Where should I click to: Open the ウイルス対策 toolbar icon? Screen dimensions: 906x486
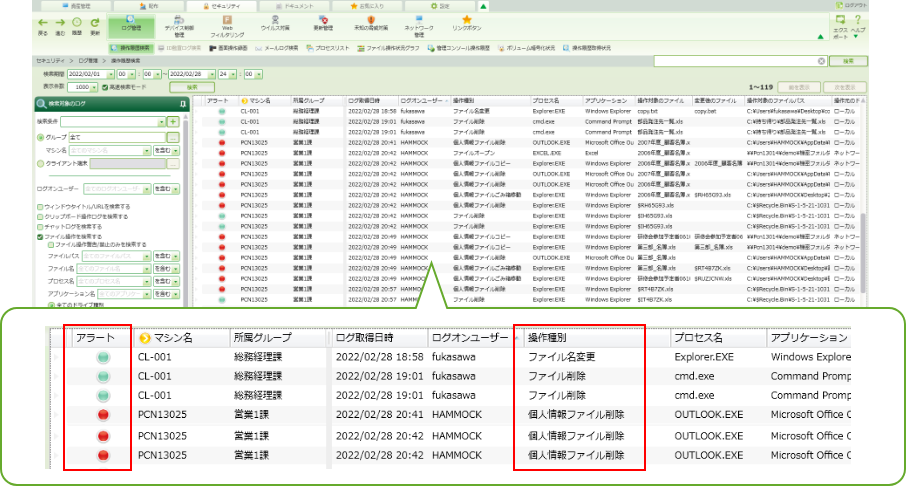[275, 24]
